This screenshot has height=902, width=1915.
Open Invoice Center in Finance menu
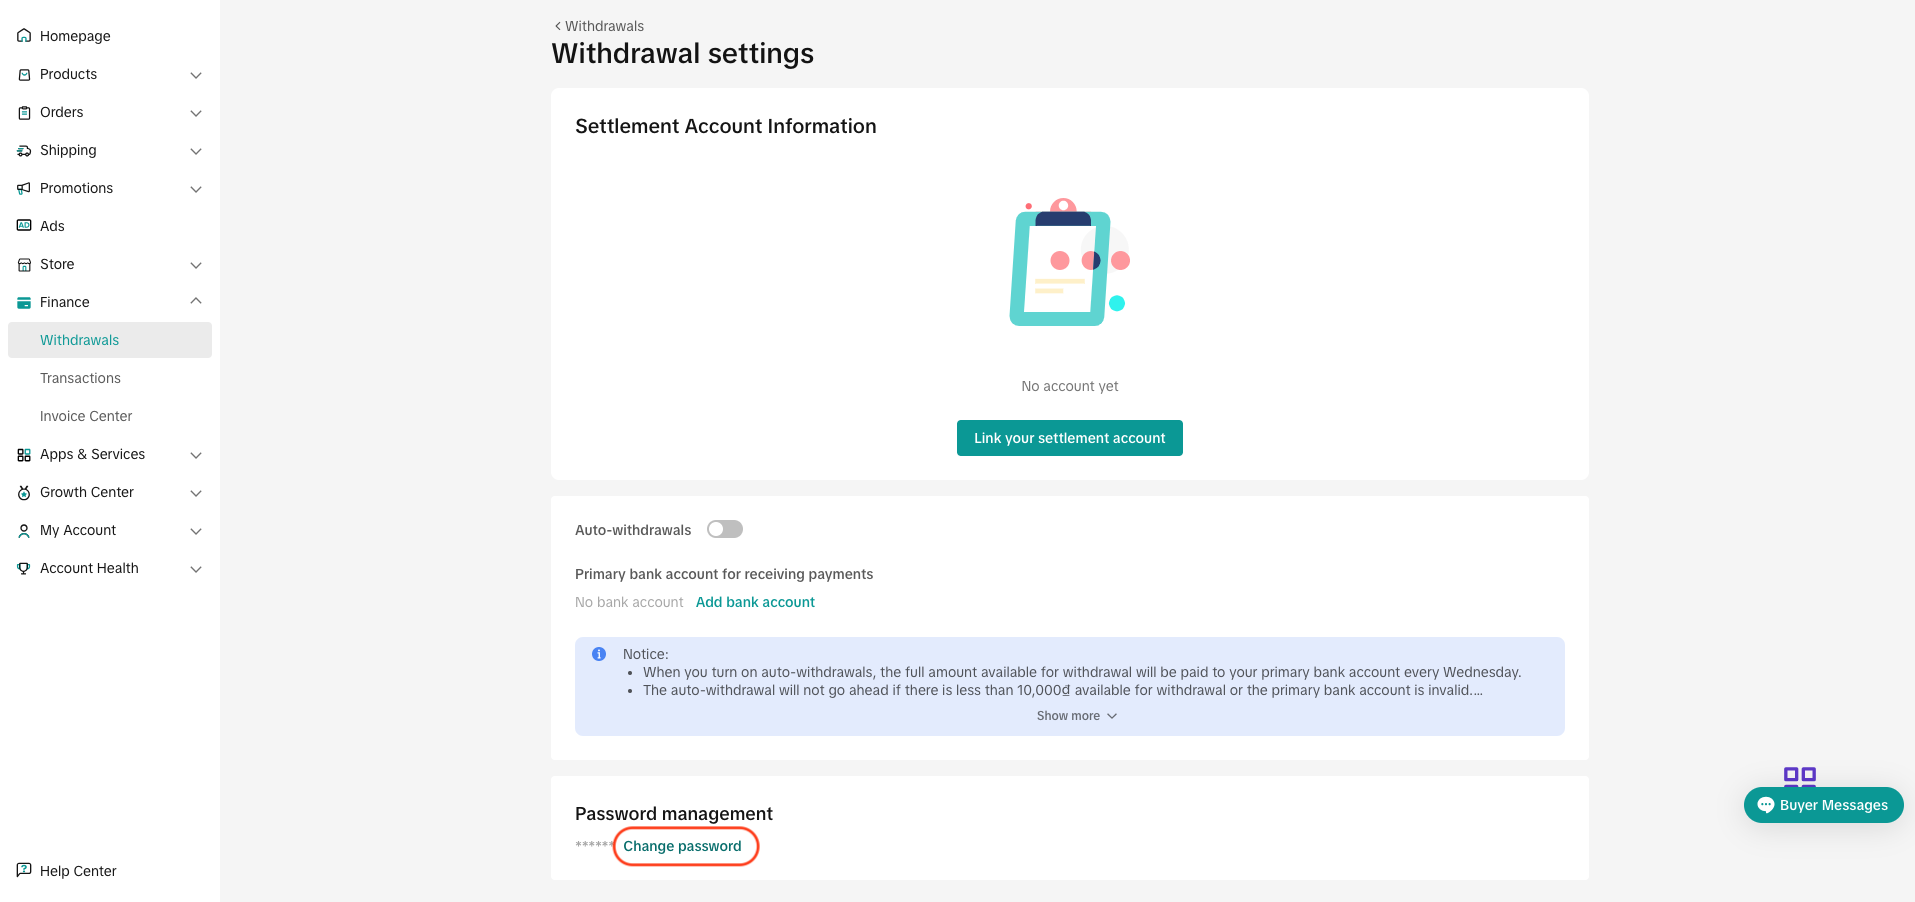[x=86, y=416]
